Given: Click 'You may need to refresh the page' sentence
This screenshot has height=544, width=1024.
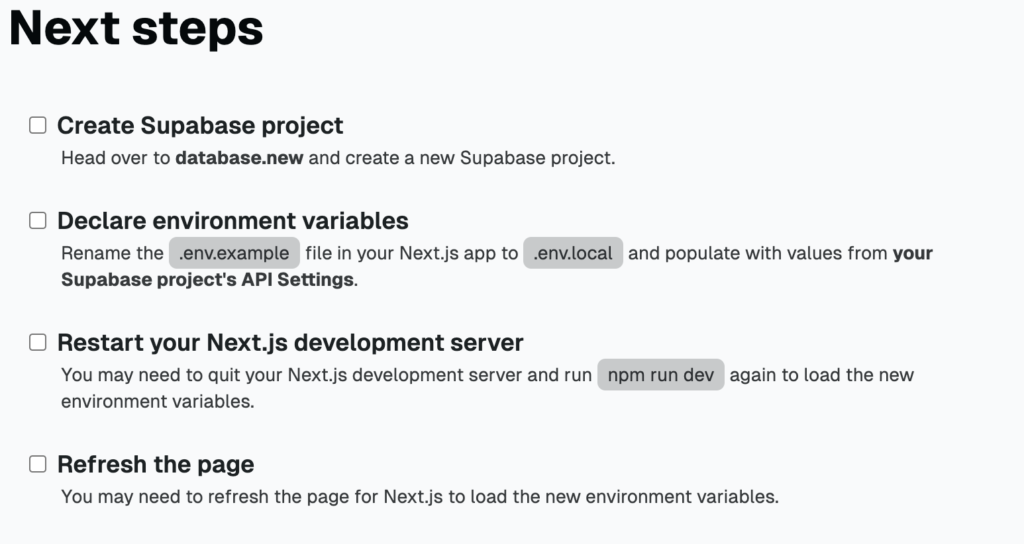Looking at the screenshot, I should 419,496.
